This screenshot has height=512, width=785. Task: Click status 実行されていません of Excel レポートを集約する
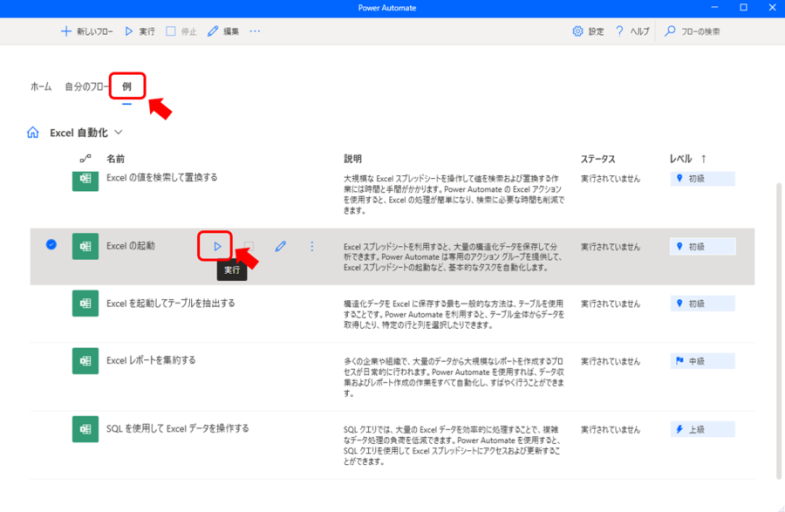(610, 361)
